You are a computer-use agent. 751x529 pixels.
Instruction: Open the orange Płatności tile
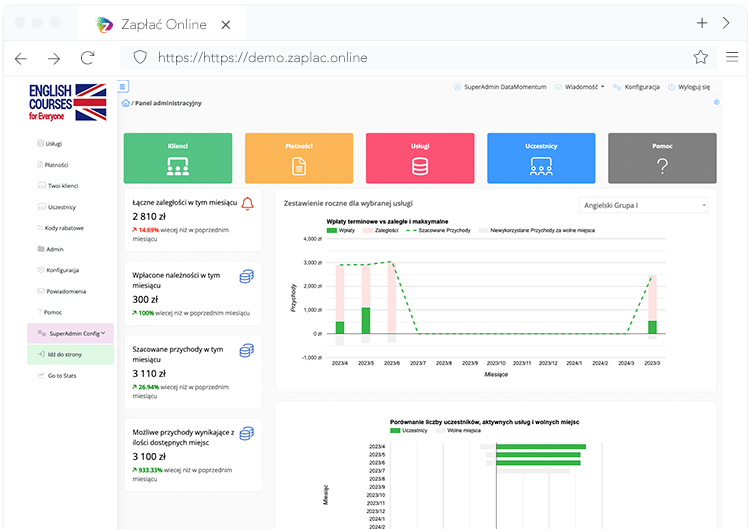[299, 158]
